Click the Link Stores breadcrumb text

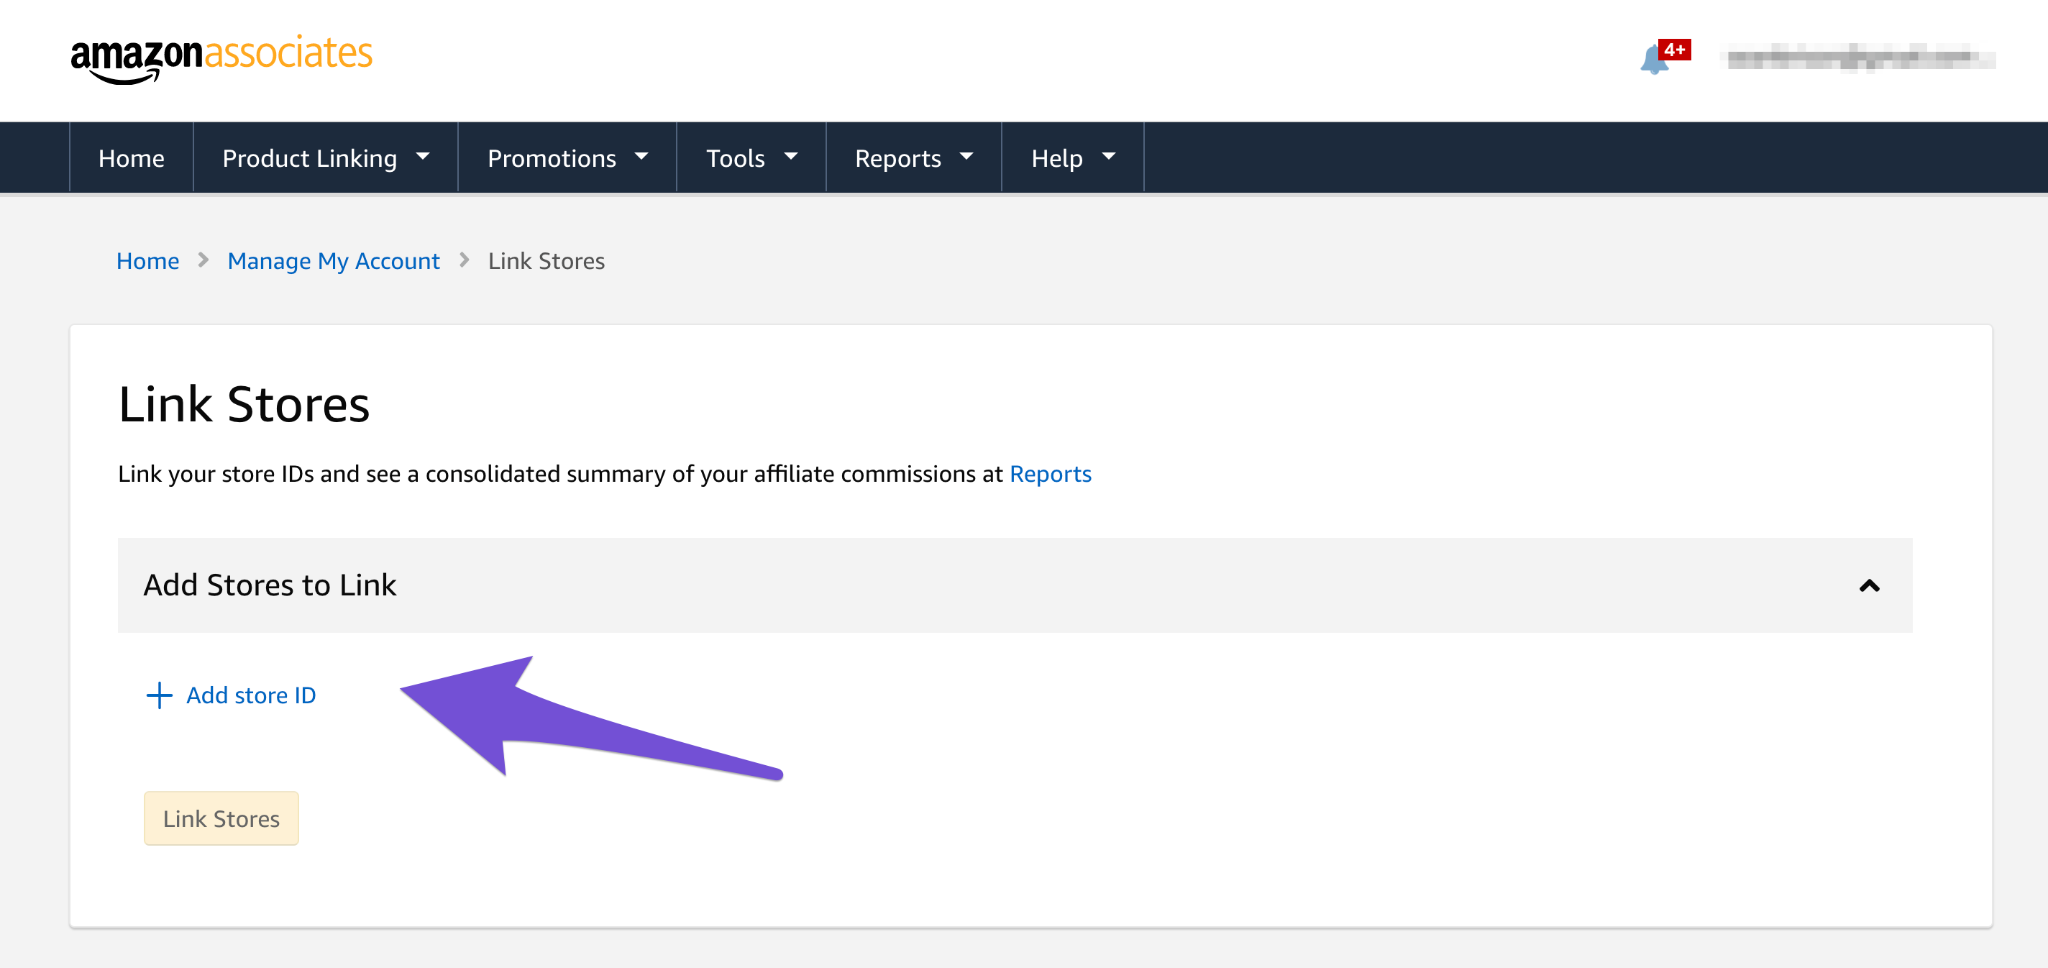tap(546, 261)
